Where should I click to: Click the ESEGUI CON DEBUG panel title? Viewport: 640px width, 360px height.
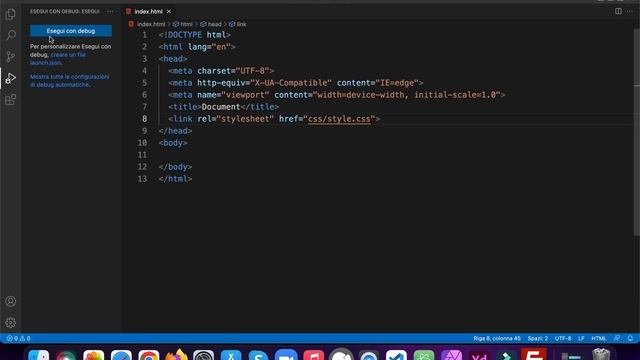(x=64, y=11)
